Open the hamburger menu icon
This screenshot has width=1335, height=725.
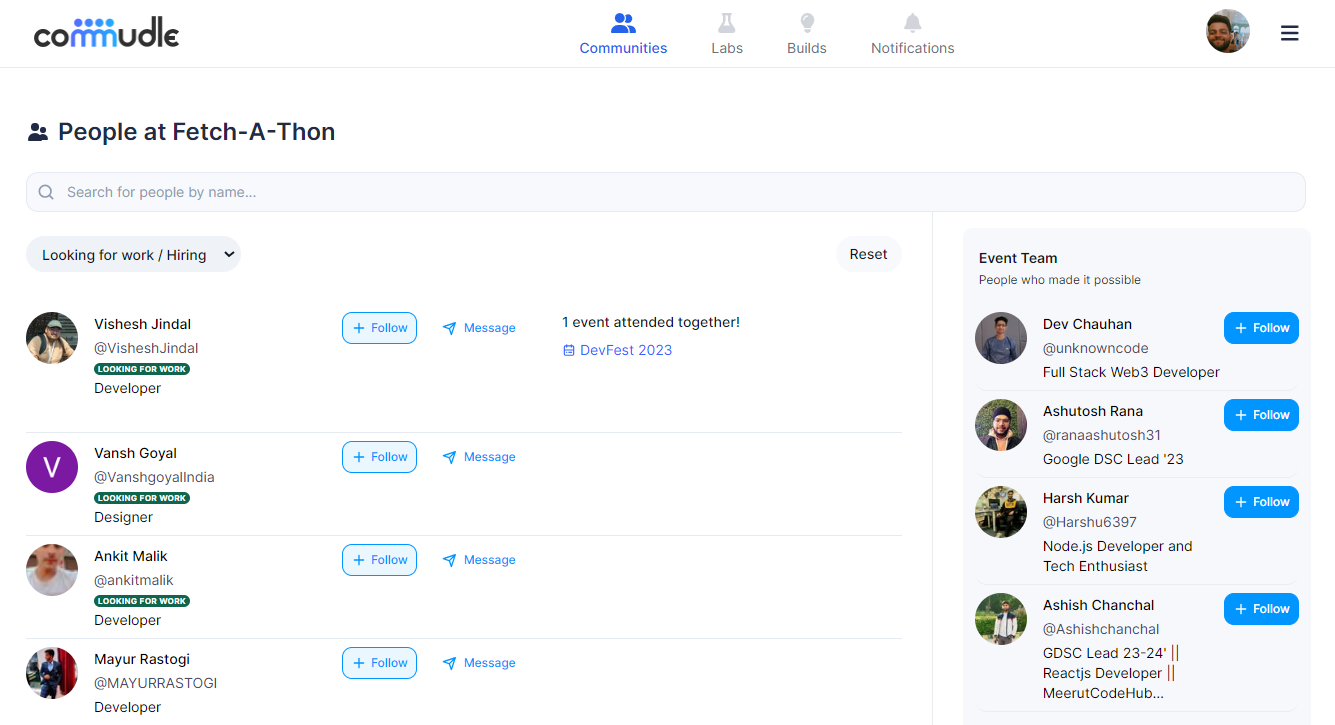(1289, 33)
